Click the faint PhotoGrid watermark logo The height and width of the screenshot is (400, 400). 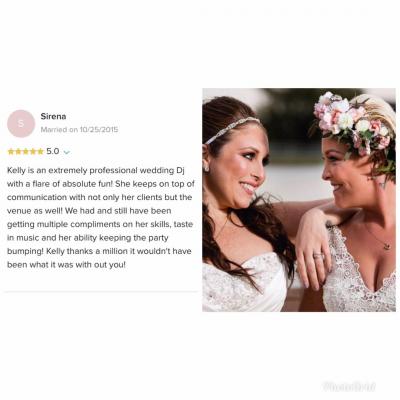tap(349, 386)
